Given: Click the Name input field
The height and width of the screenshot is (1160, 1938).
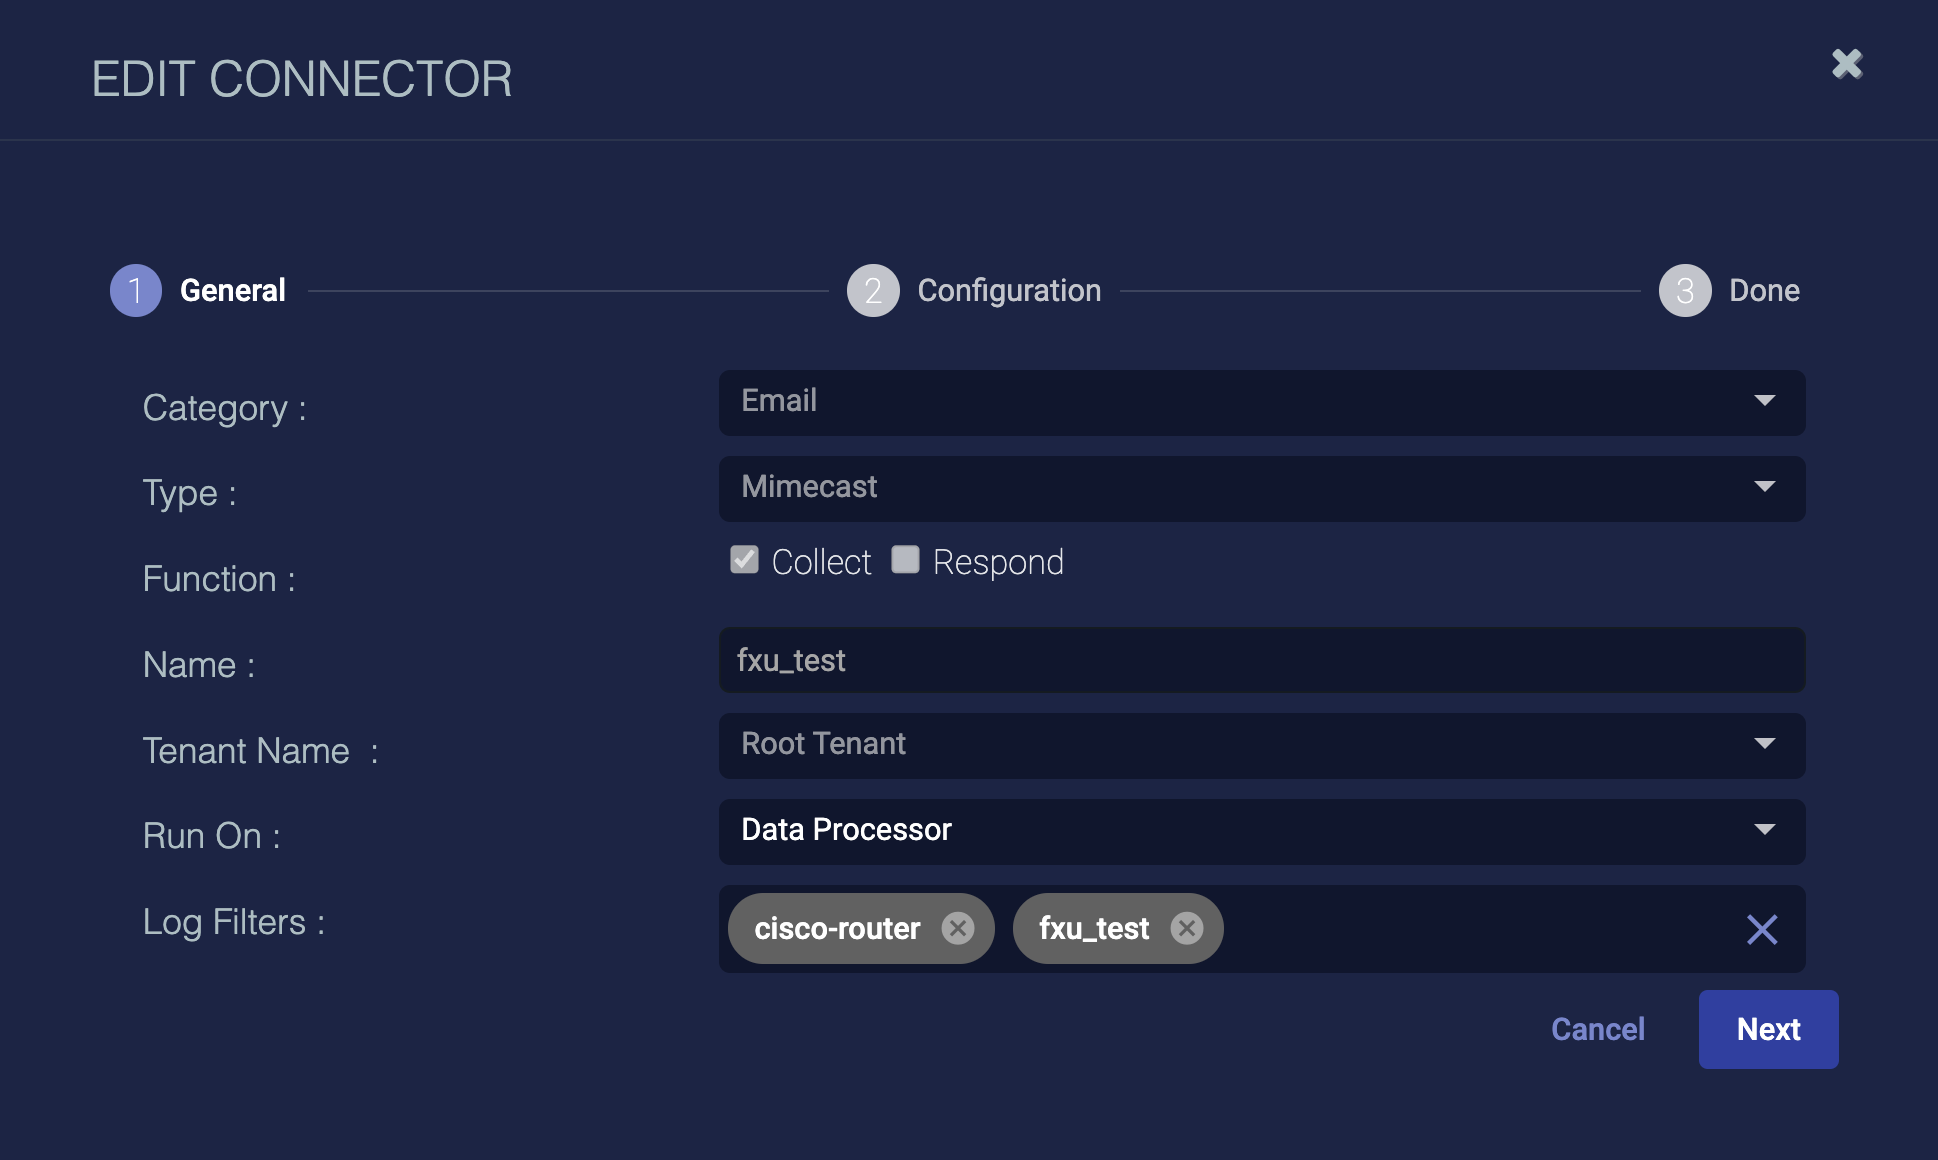Looking at the screenshot, I should click(x=1261, y=660).
